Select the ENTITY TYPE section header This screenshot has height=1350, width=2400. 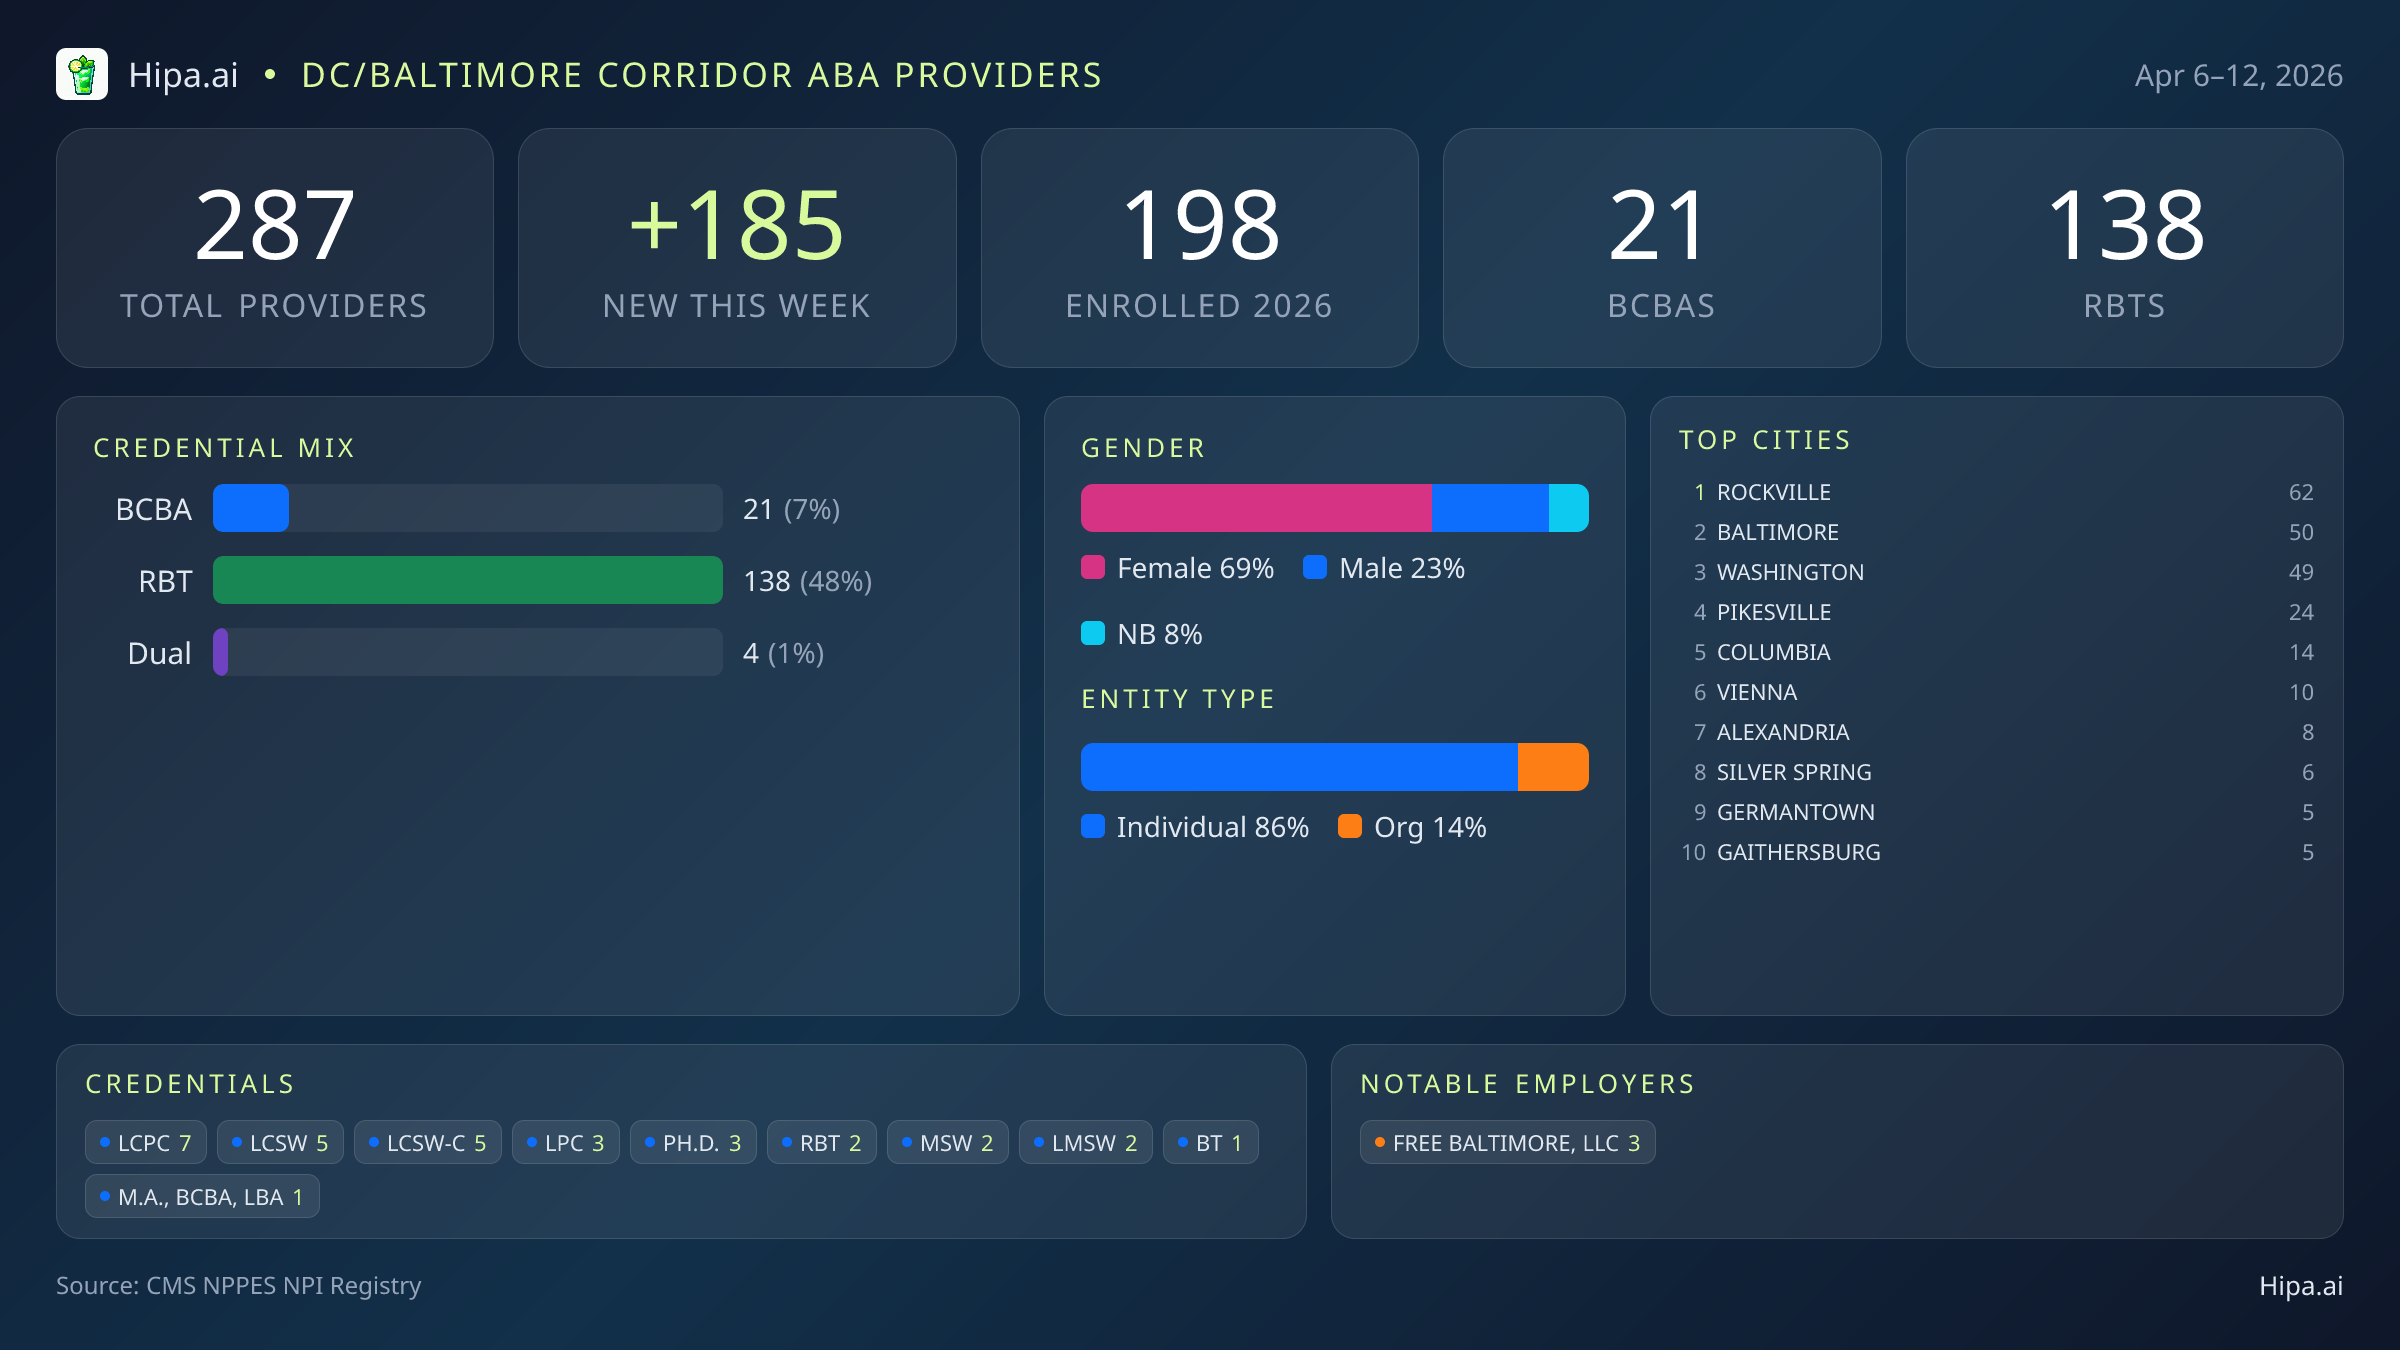tap(1177, 699)
